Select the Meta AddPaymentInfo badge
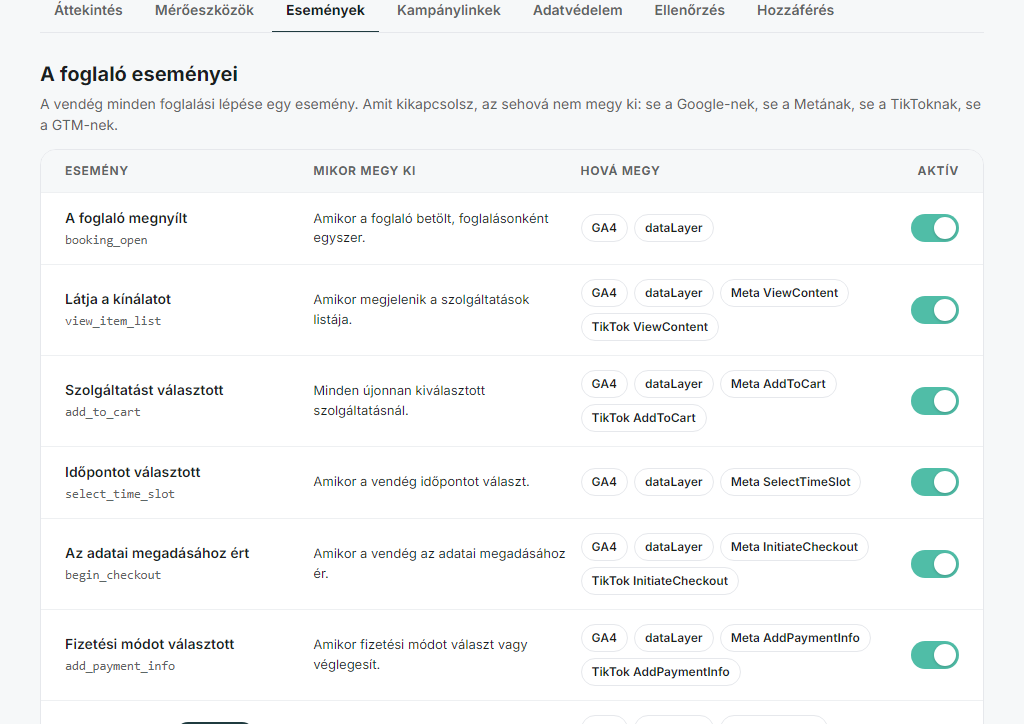This screenshot has width=1024, height=724. pyautogui.click(x=795, y=638)
